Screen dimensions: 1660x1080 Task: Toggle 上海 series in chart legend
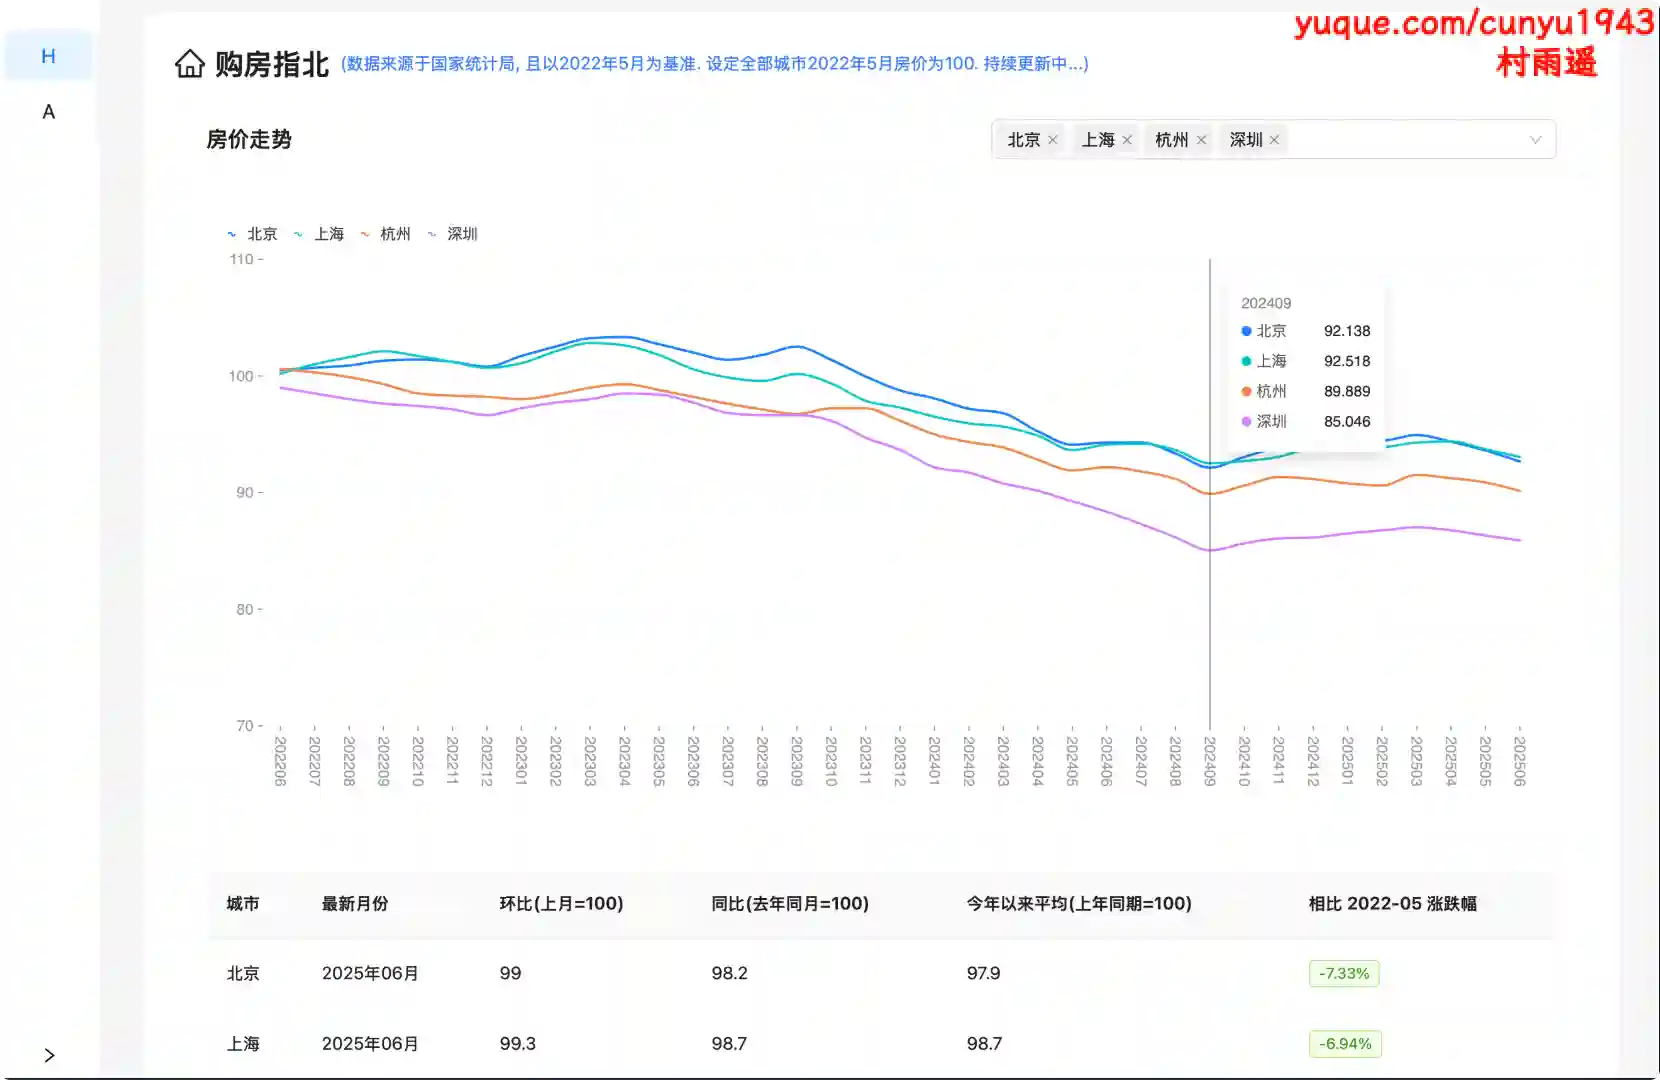[x=319, y=234]
